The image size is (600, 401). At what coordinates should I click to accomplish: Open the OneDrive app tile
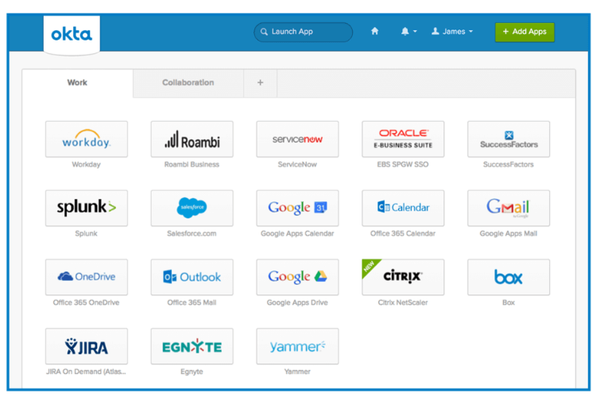point(86,277)
